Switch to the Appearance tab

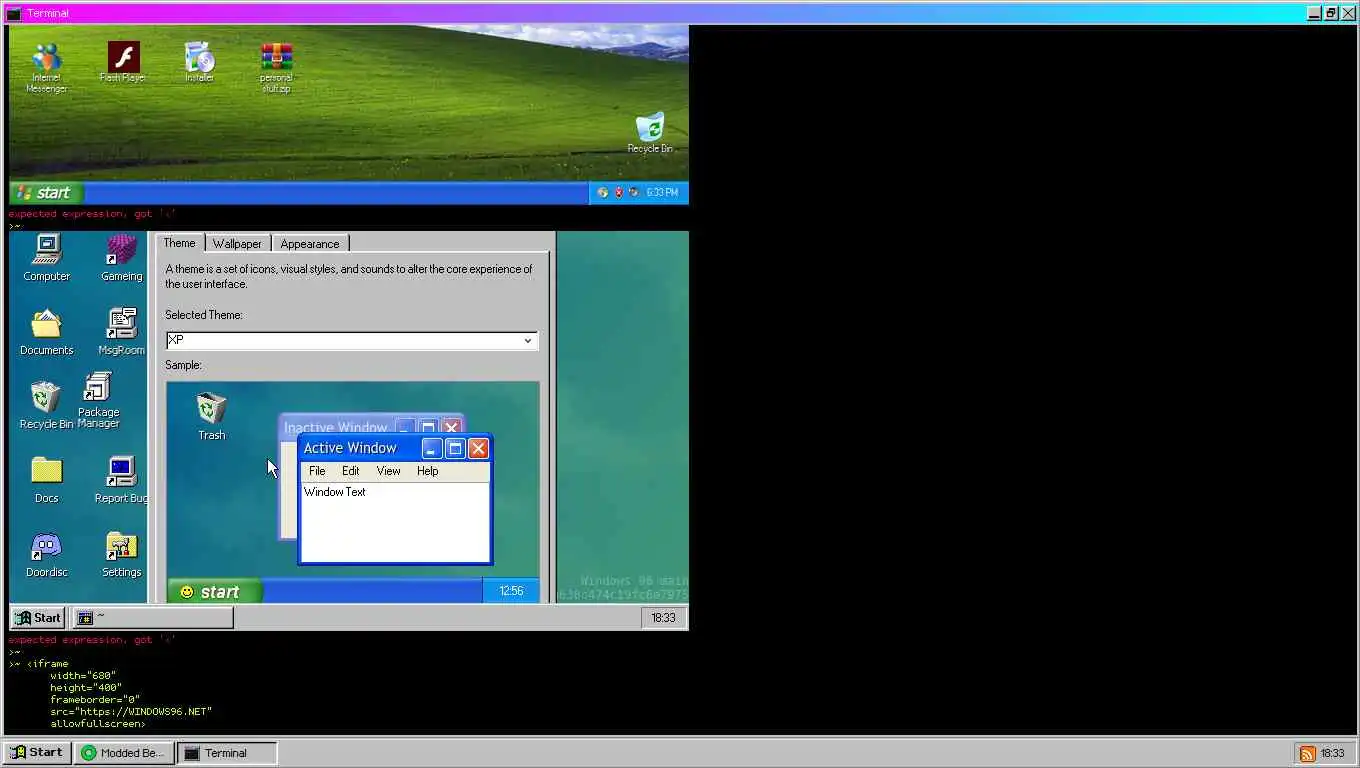coord(310,244)
